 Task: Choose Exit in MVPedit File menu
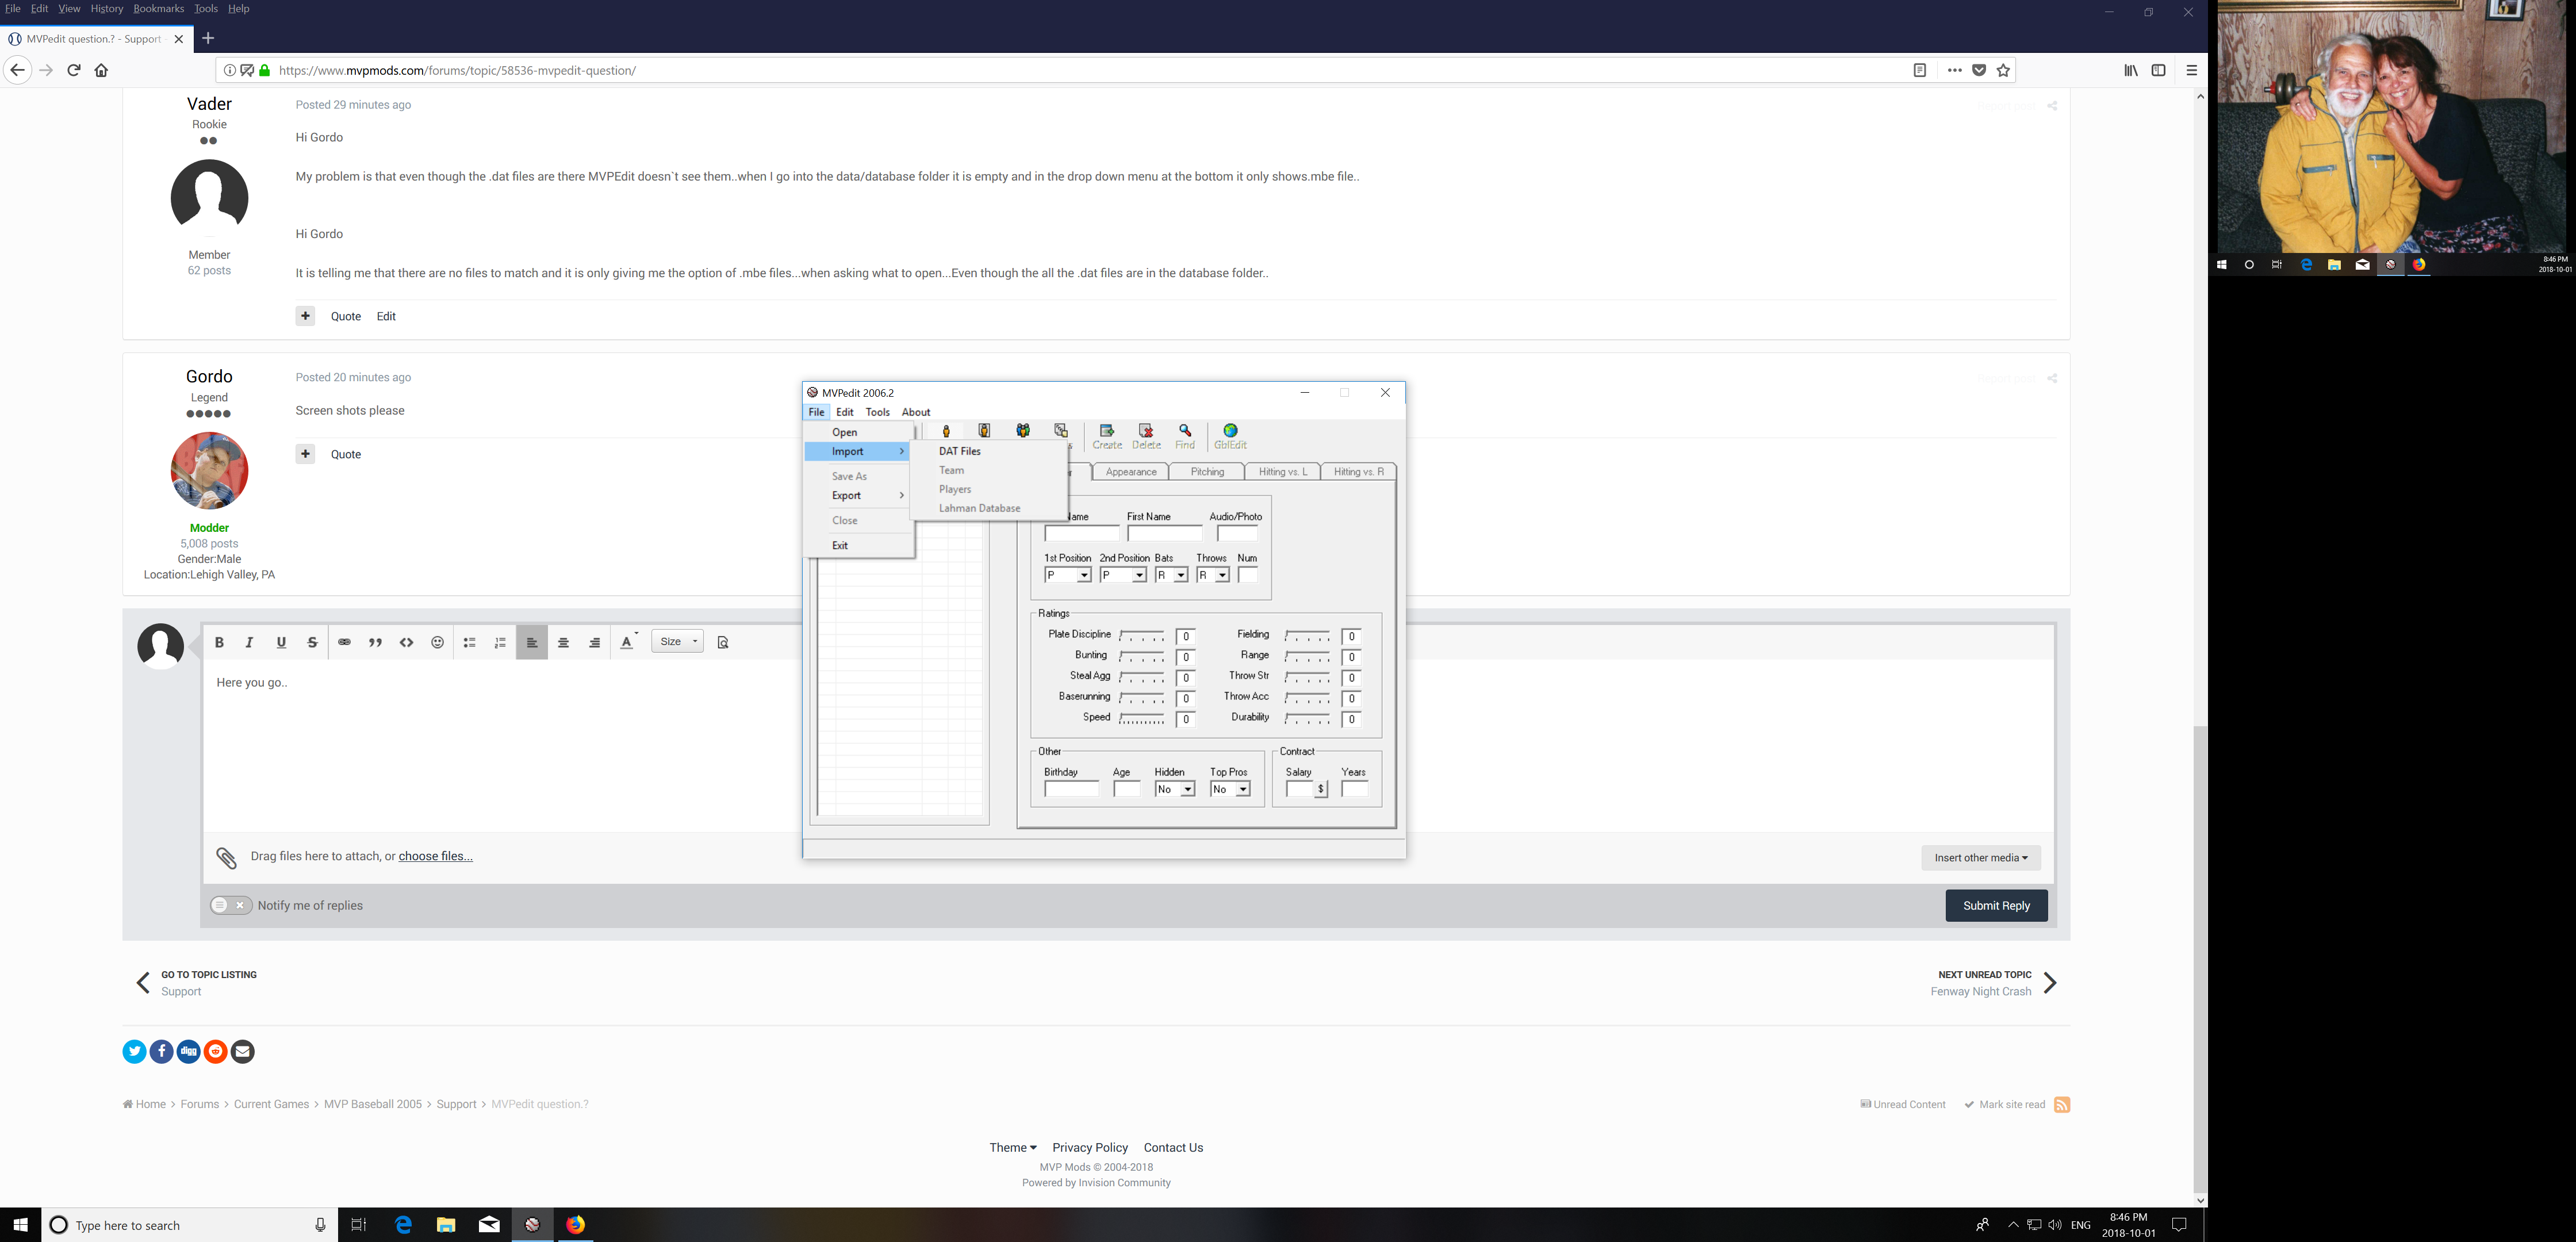[860, 545]
